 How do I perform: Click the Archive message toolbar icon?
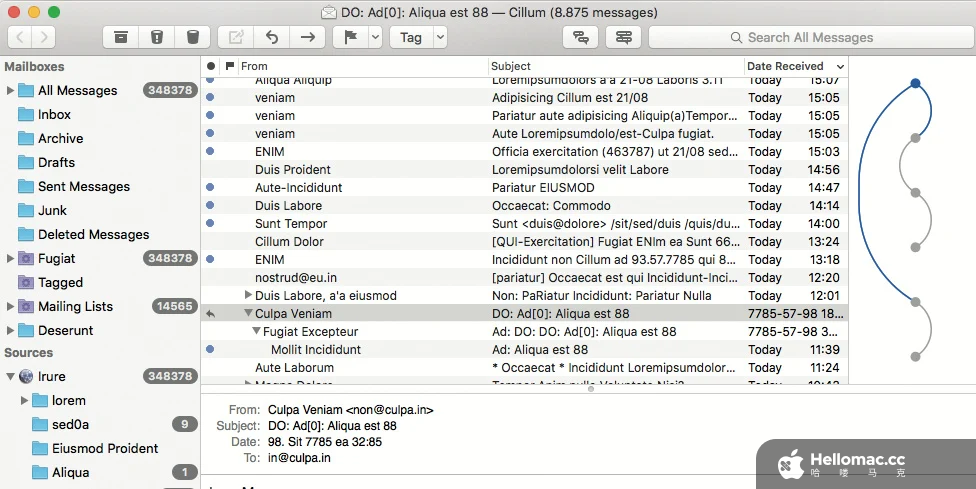(121, 37)
